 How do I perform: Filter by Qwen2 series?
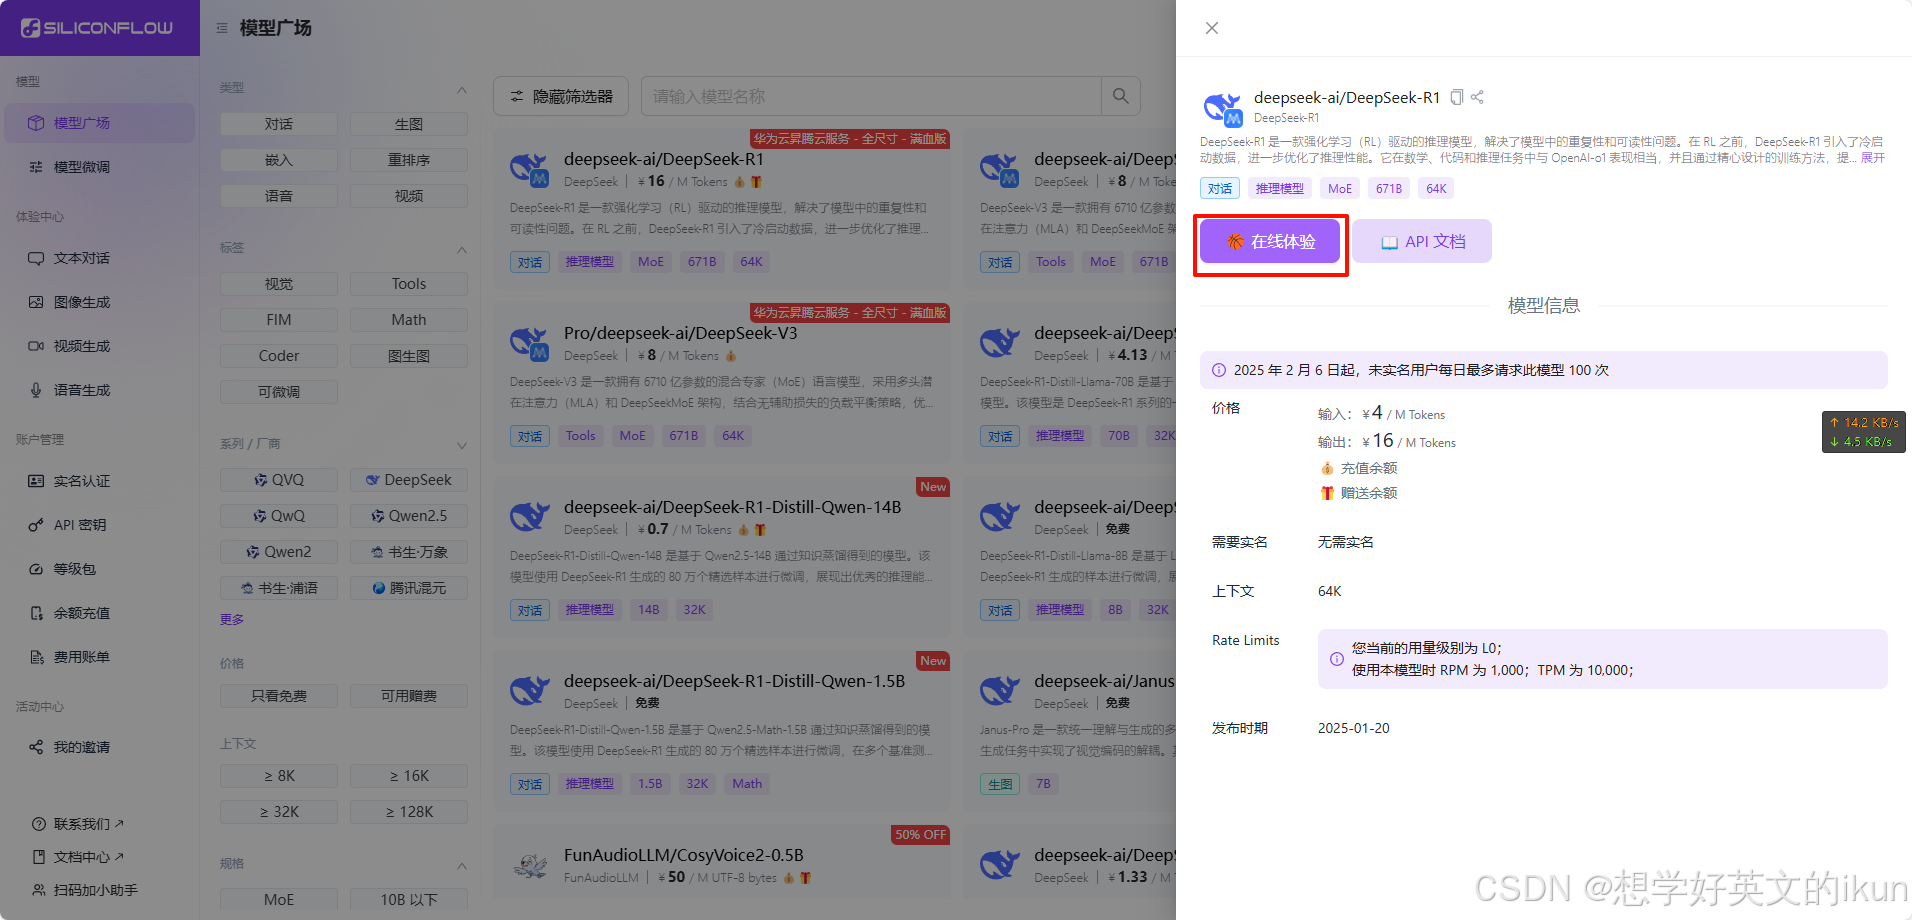[279, 552]
